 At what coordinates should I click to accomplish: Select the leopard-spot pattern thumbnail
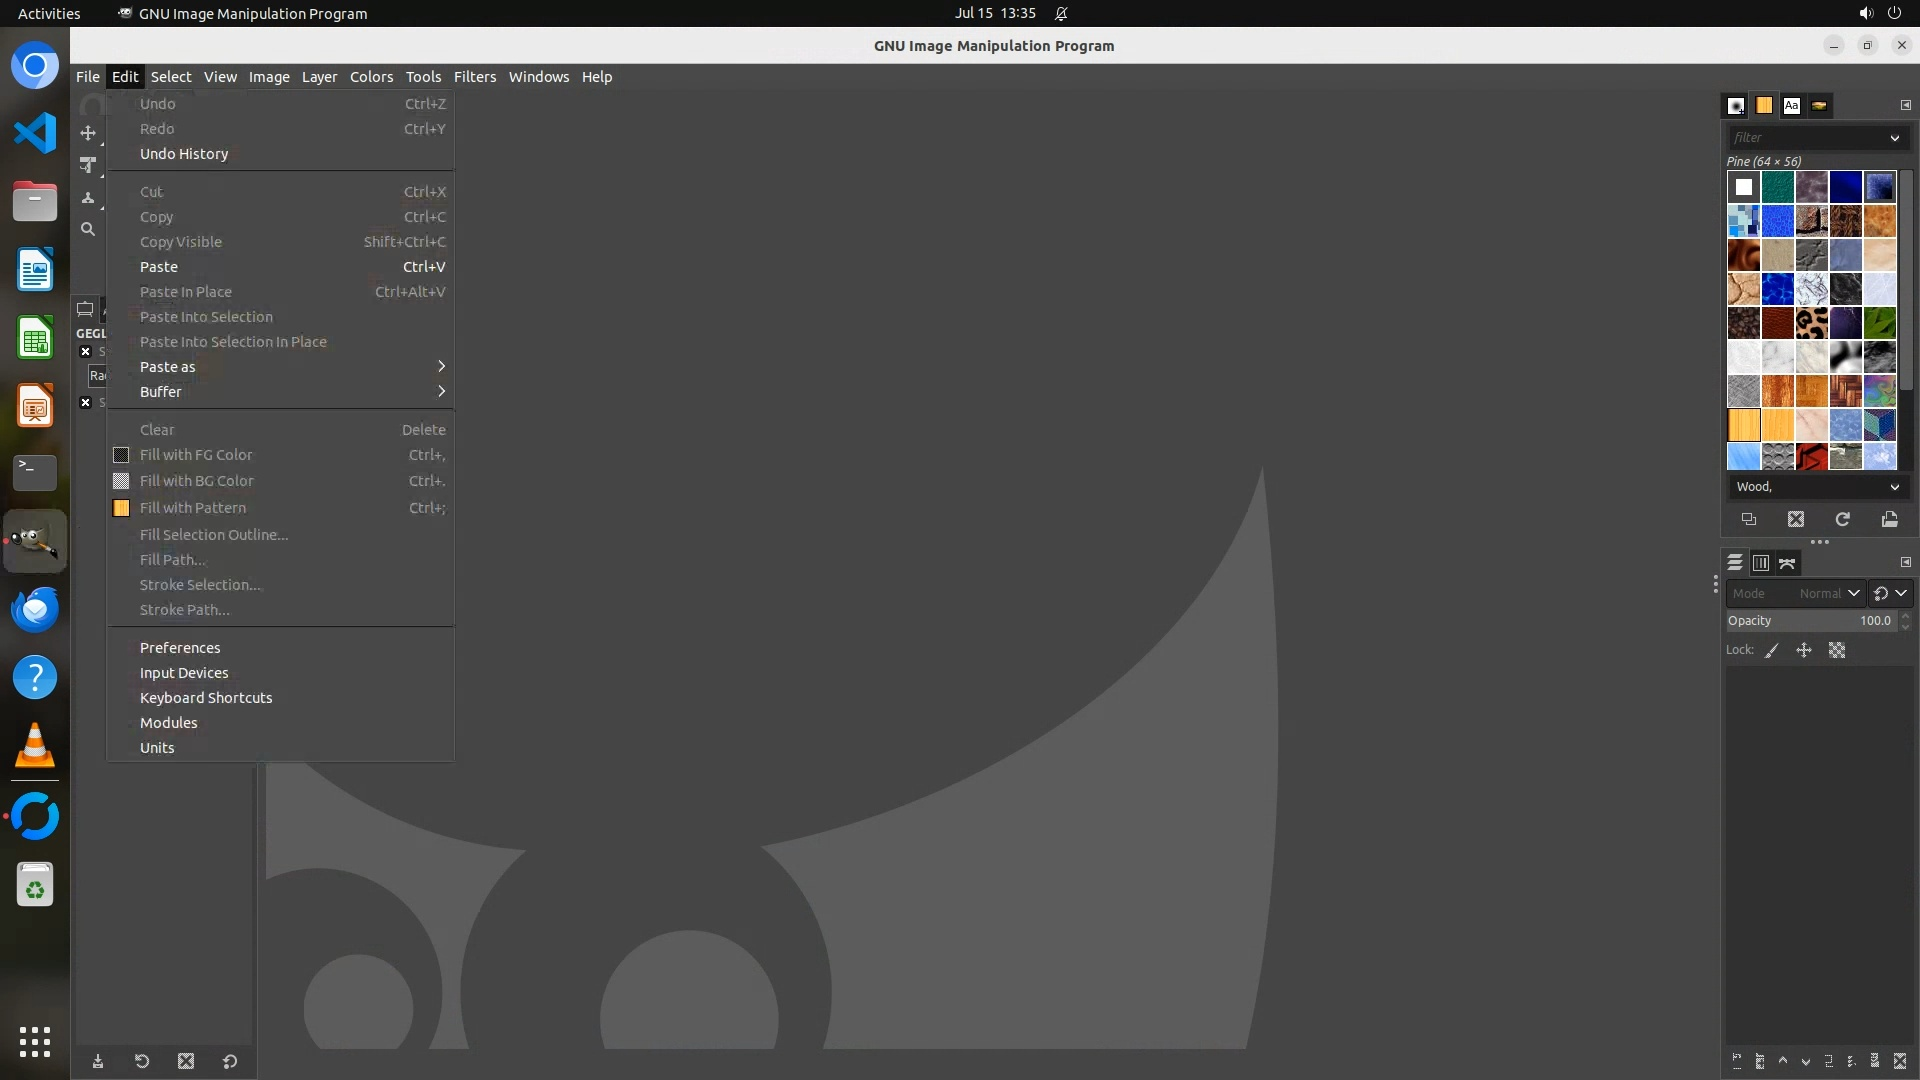[1811, 323]
